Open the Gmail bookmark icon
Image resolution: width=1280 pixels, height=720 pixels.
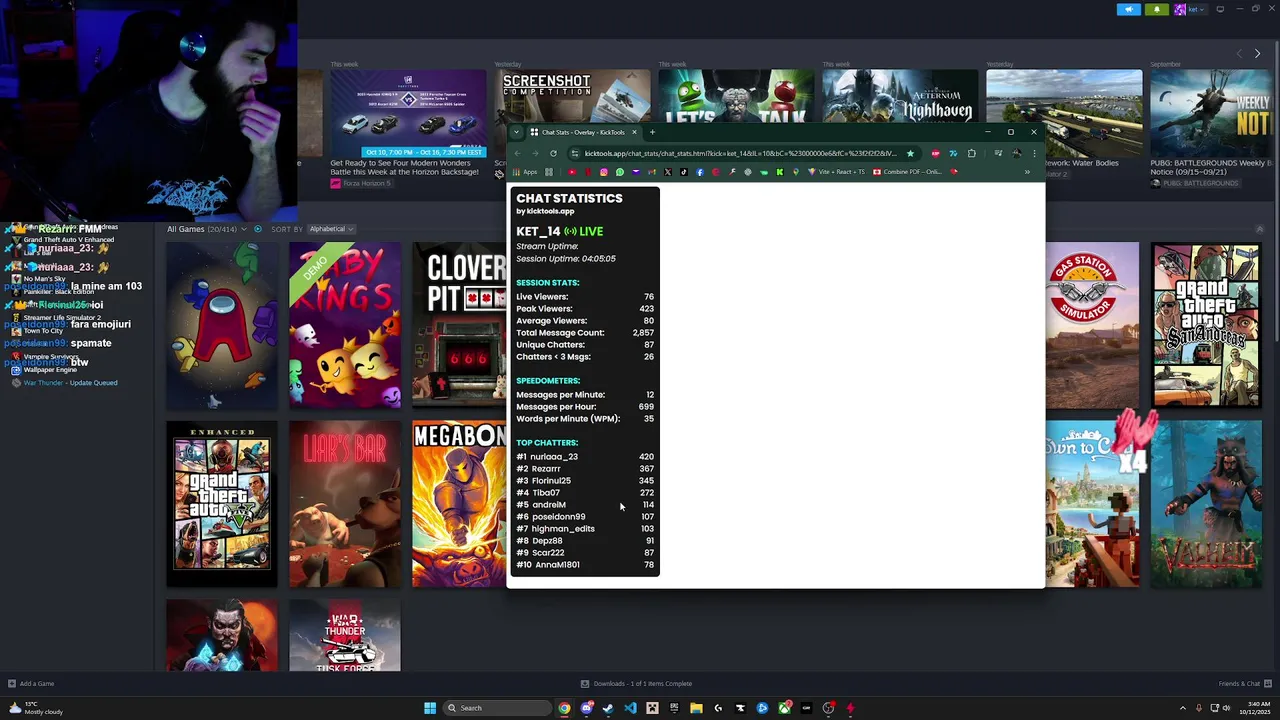pyautogui.click(x=652, y=172)
